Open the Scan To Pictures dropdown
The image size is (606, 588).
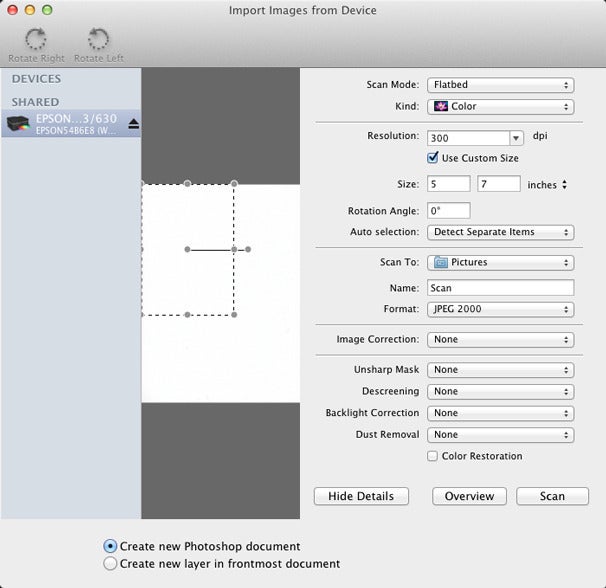tap(500, 262)
